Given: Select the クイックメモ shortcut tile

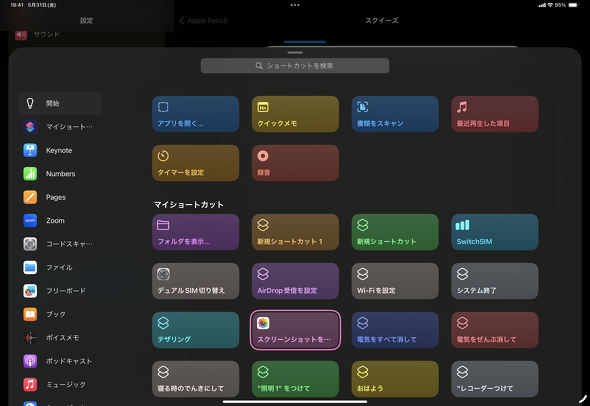Looking at the screenshot, I should coord(295,114).
